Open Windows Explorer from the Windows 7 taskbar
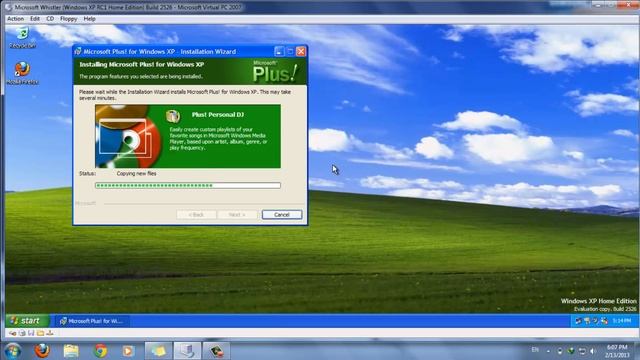 pos(71,351)
